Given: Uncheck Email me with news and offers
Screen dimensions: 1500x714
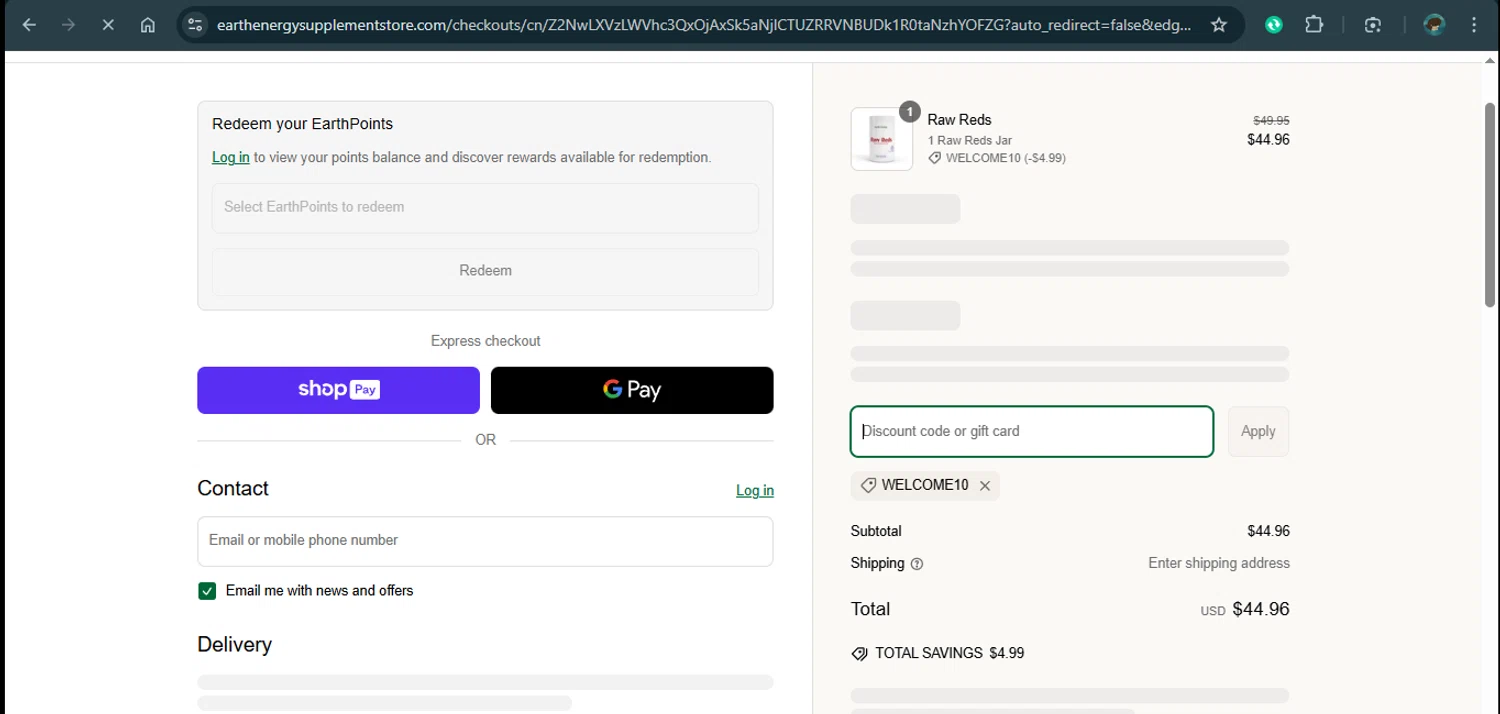Looking at the screenshot, I should click(x=207, y=591).
